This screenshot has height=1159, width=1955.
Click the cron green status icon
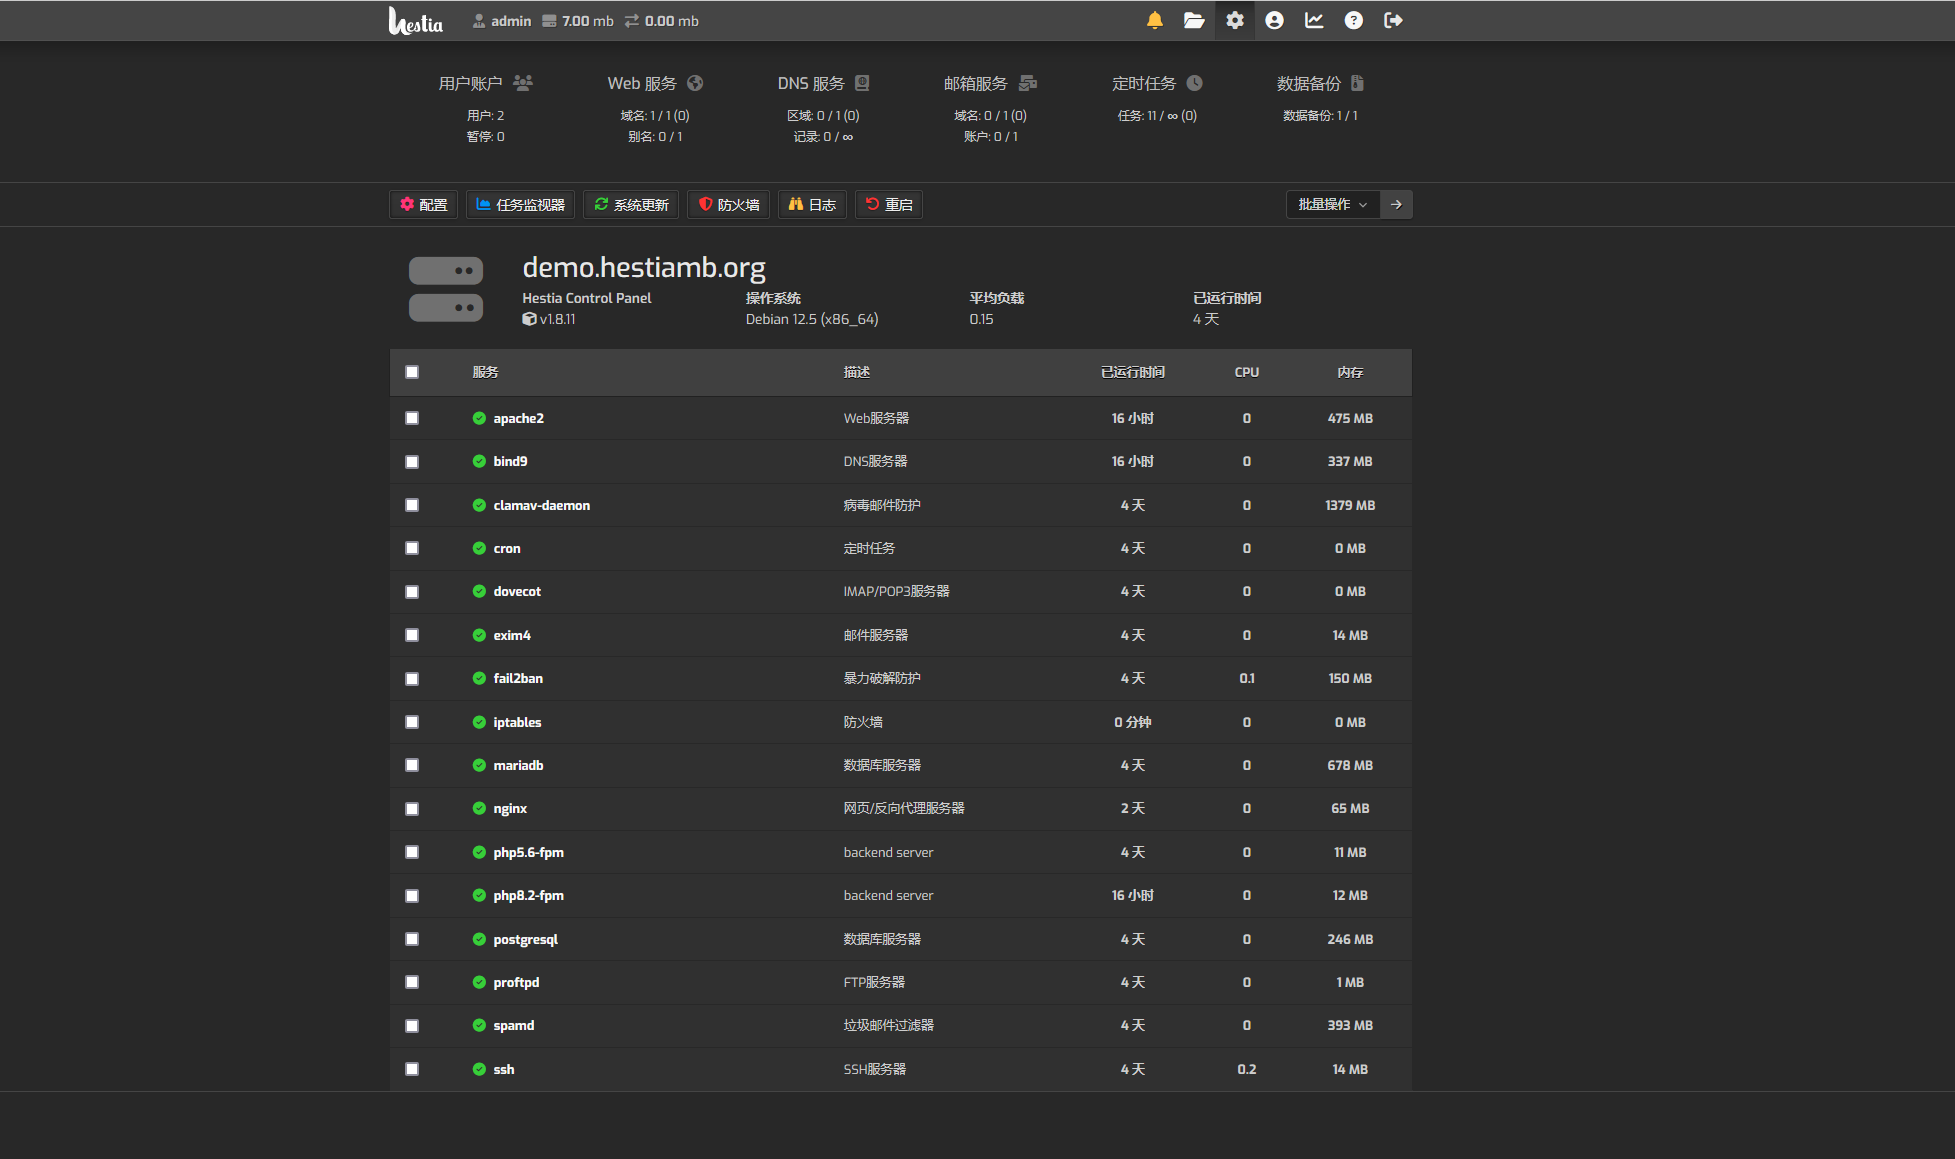479,548
